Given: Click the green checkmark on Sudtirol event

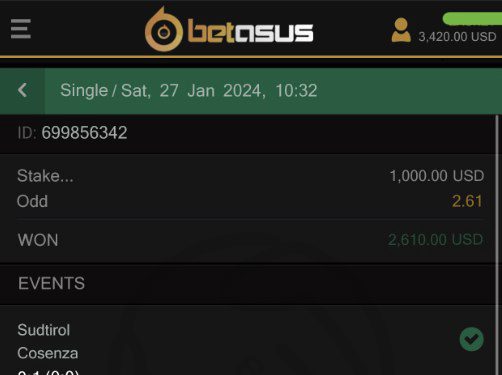Looking at the screenshot, I should [471, 339].
